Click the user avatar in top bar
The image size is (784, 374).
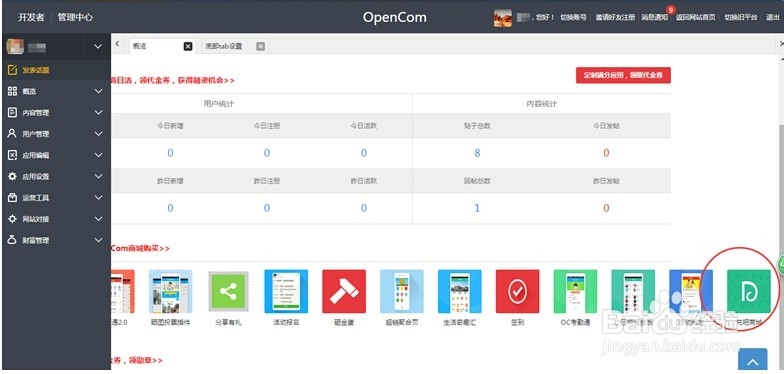click(503, 18)
